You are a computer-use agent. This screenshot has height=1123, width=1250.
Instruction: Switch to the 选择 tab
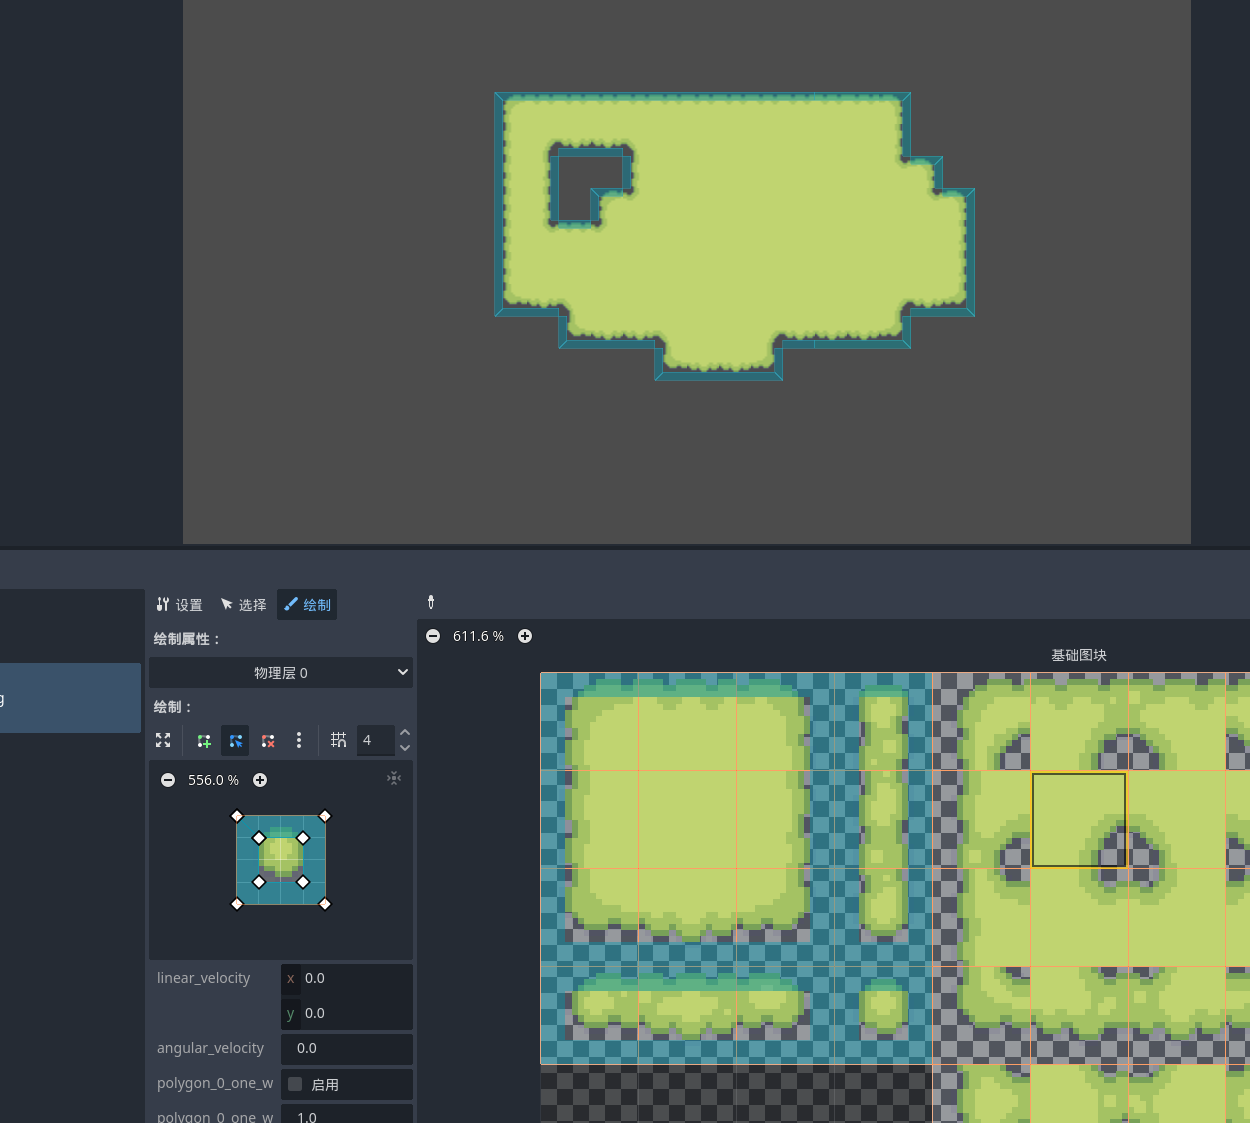(x=243, y=605)
